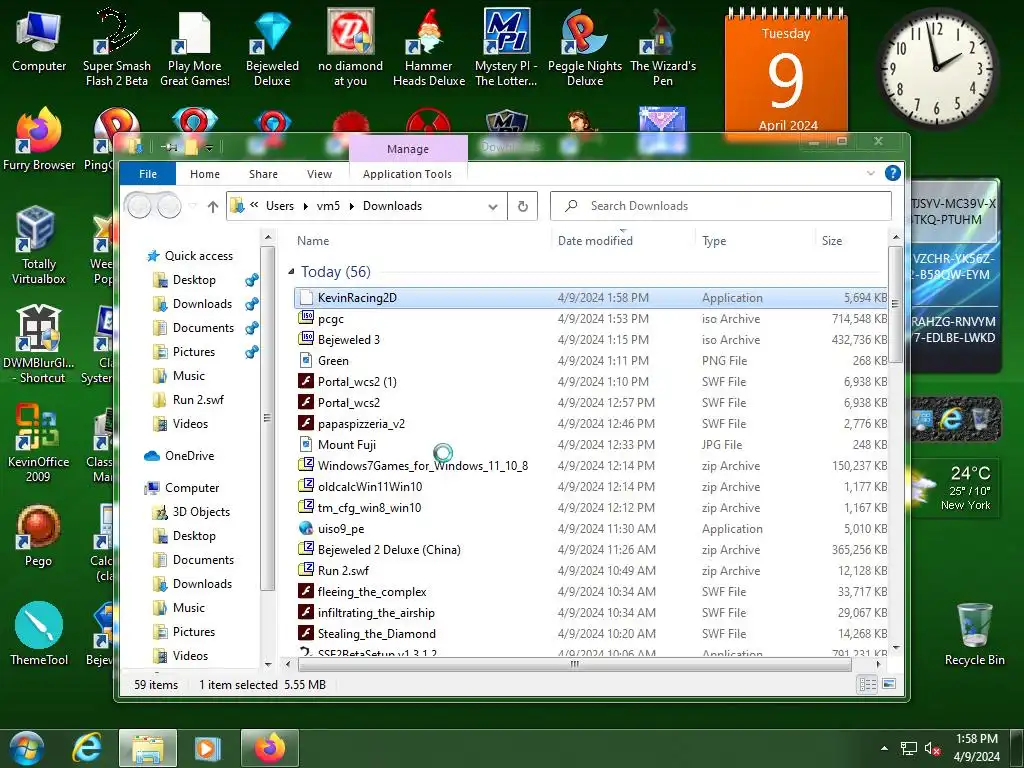
Task: Sort by Date modified column header
Action: pyautogui.click(x=595, y=241)
